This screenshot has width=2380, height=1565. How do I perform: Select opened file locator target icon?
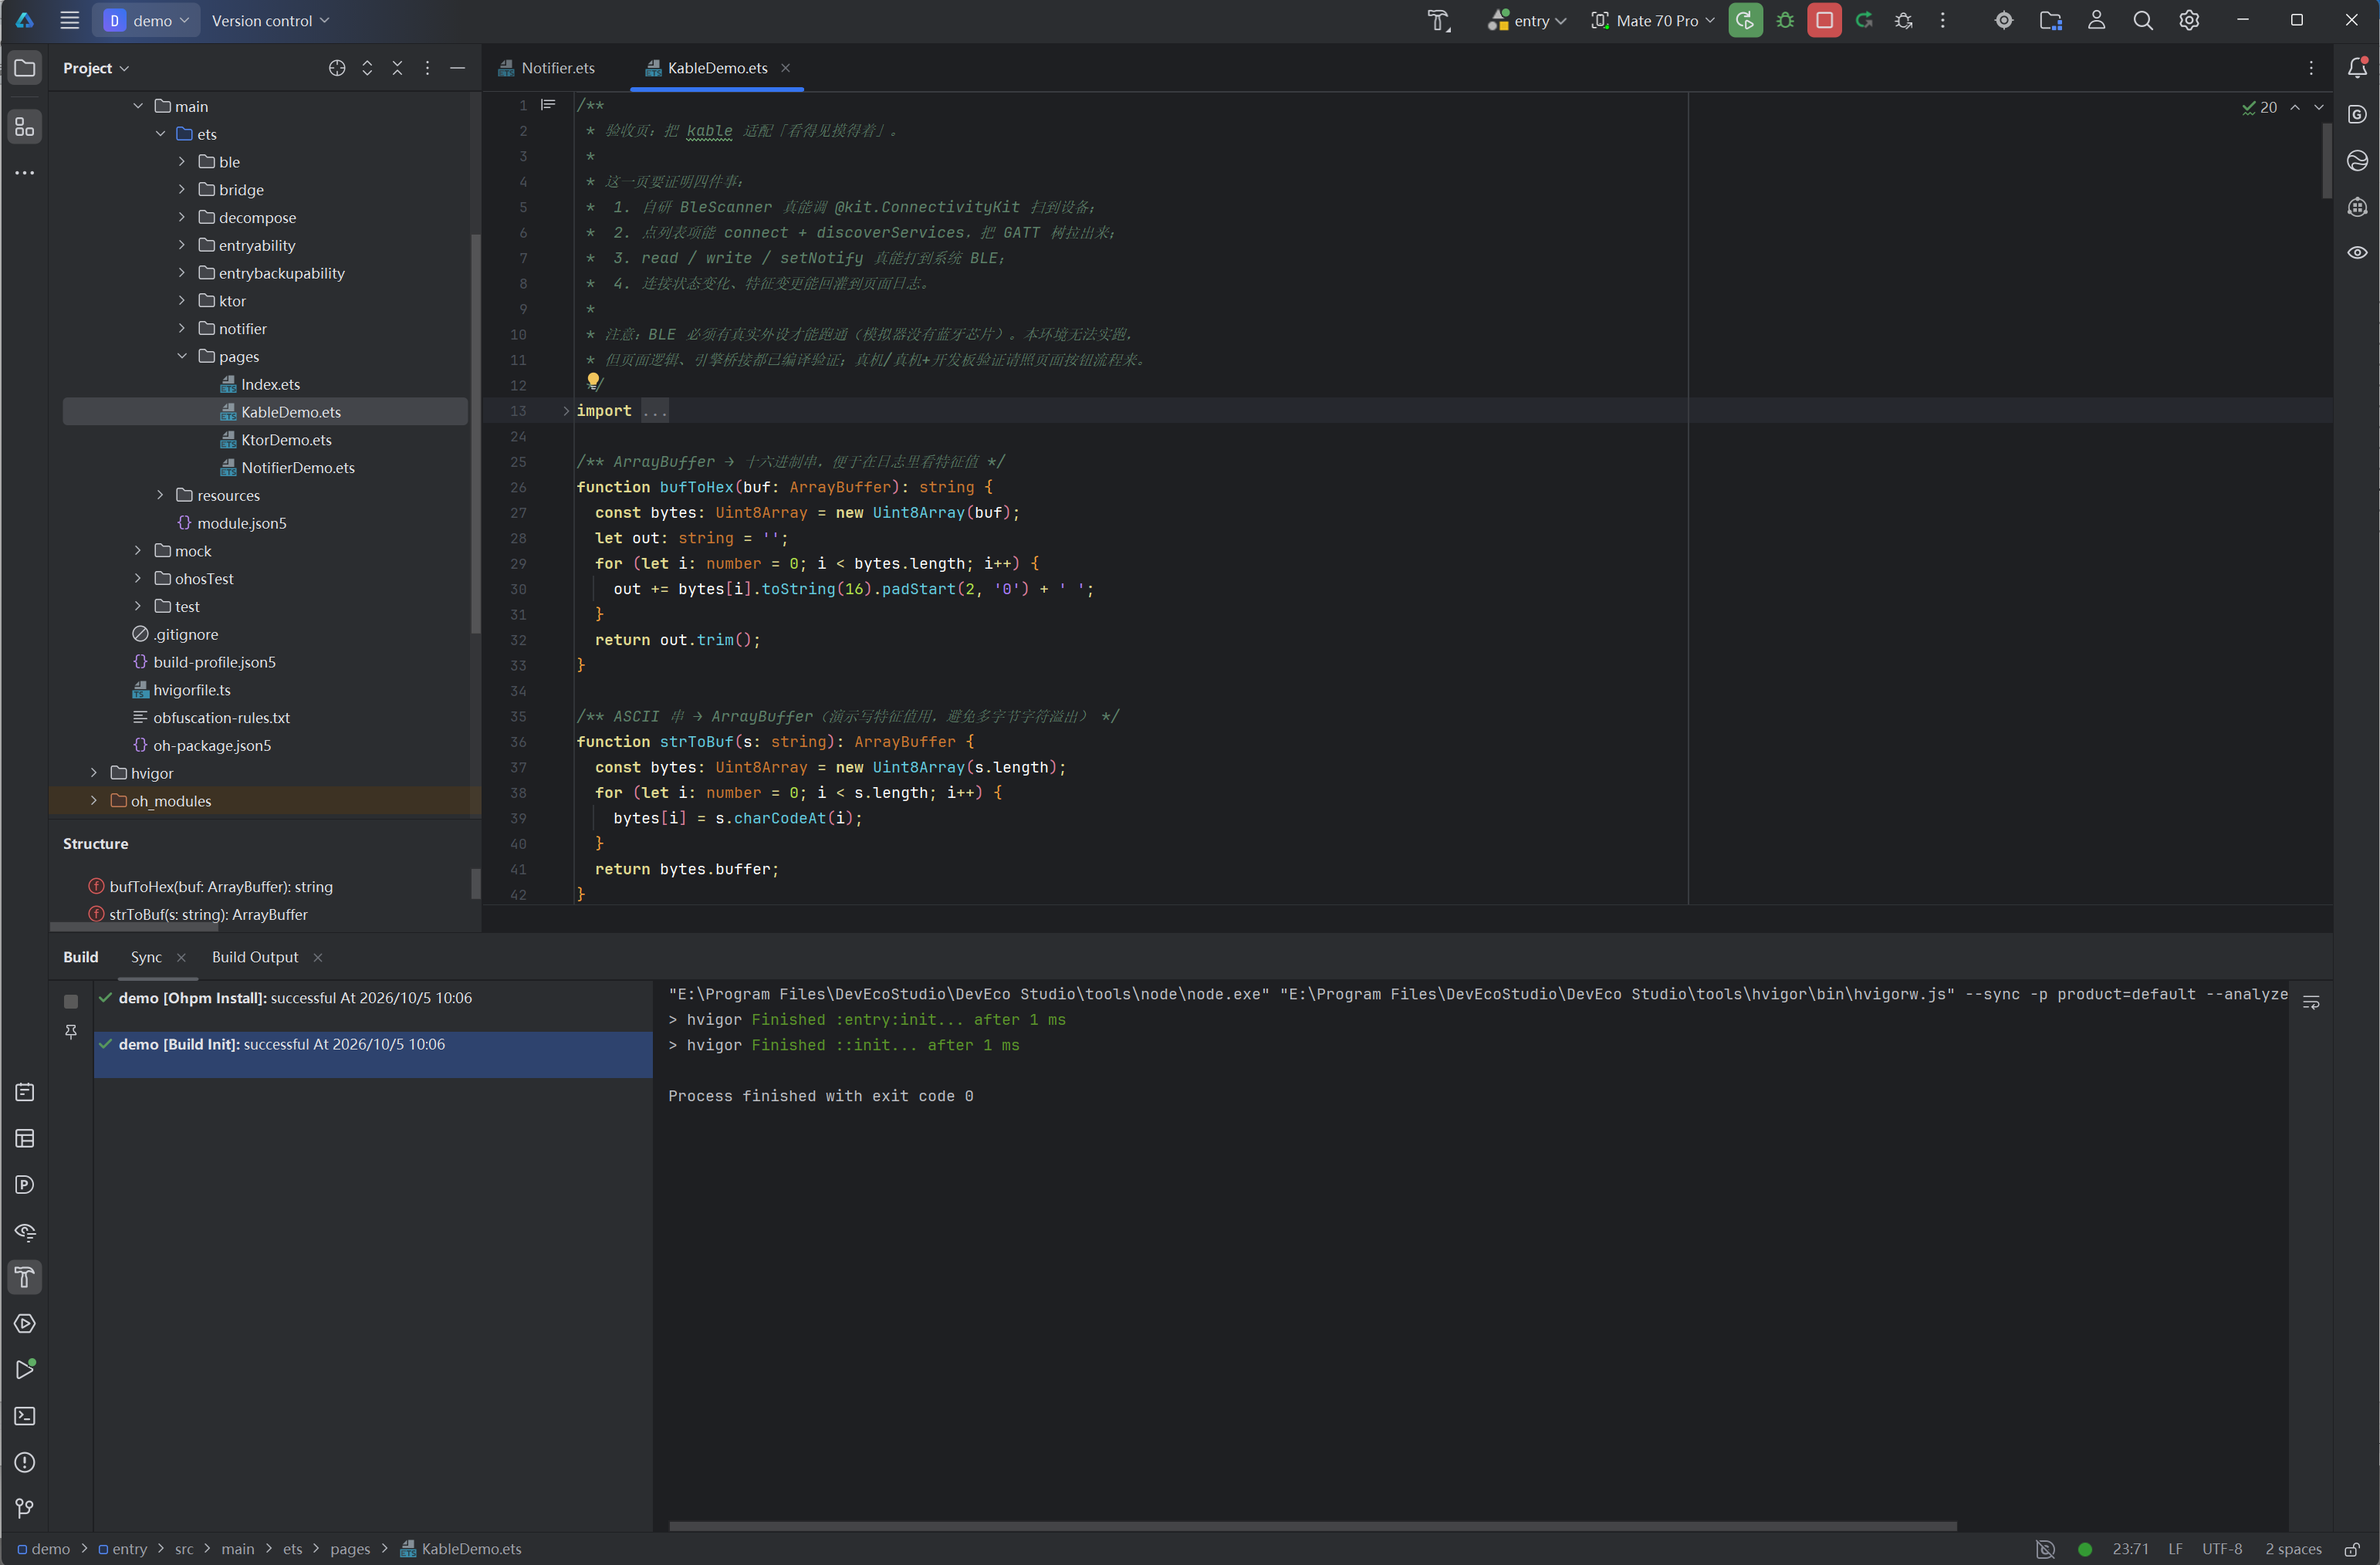[337, 68]
